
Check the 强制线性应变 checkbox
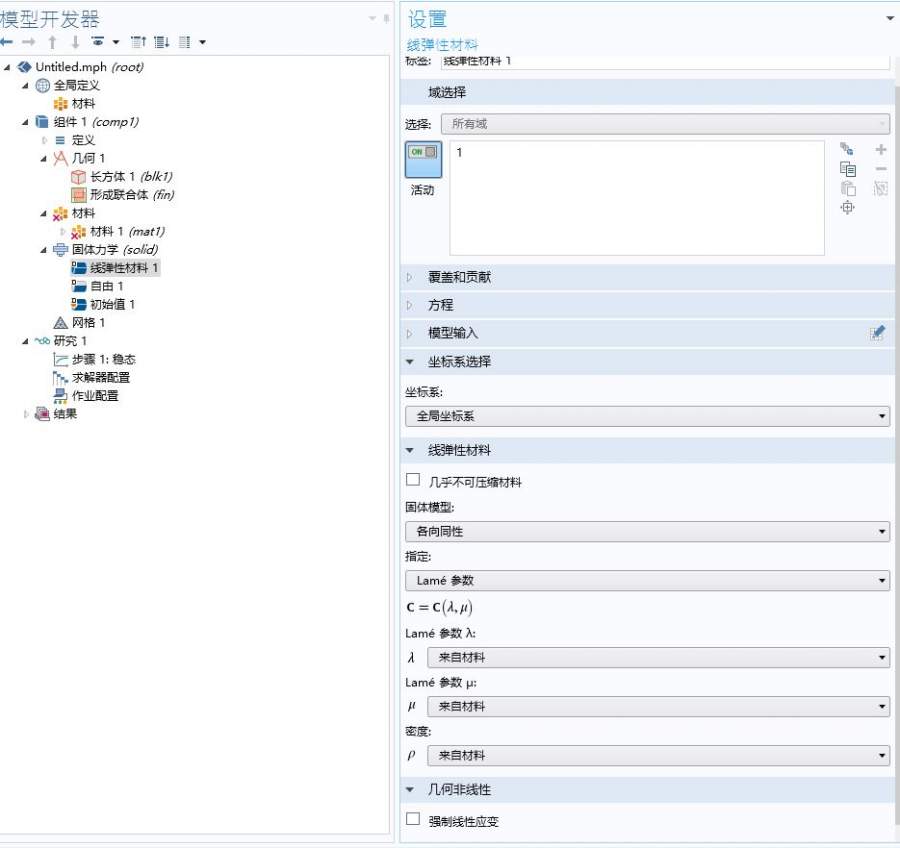(413, 819)
